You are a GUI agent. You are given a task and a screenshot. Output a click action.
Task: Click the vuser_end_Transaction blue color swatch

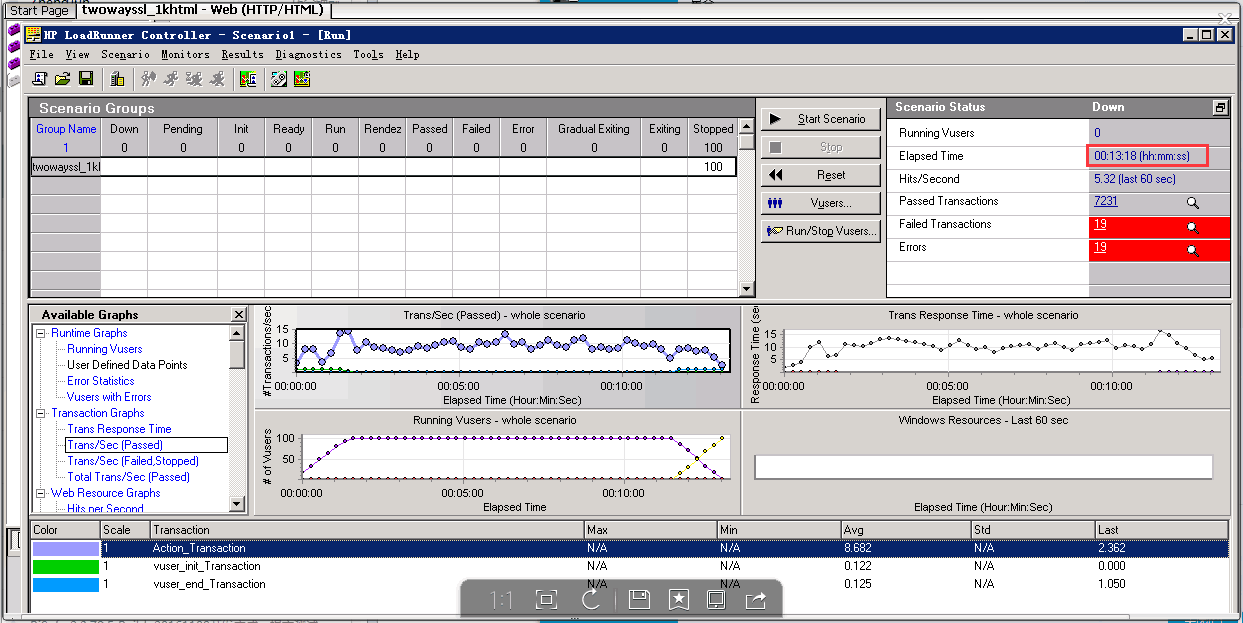66,584
